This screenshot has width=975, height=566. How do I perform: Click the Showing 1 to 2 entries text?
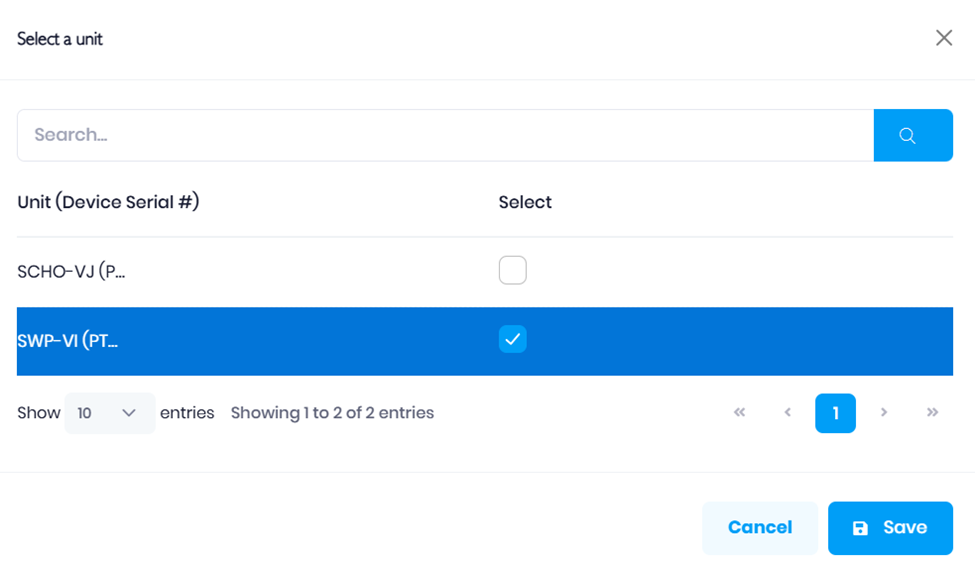[x=332, y=413]
